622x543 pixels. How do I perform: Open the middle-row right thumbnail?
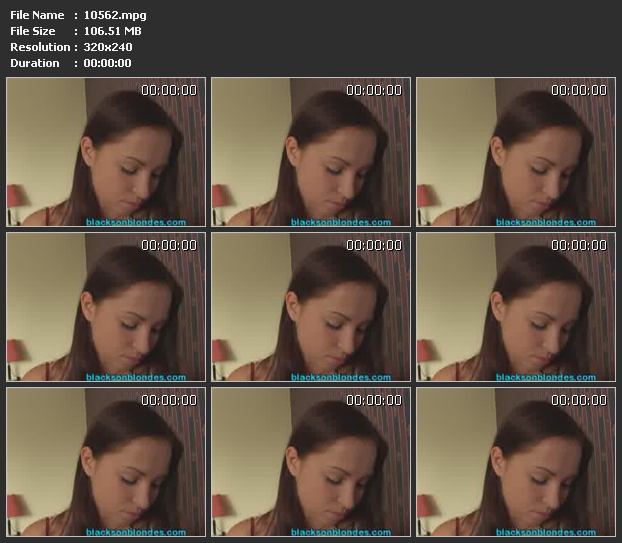click(x=516, y=307)
